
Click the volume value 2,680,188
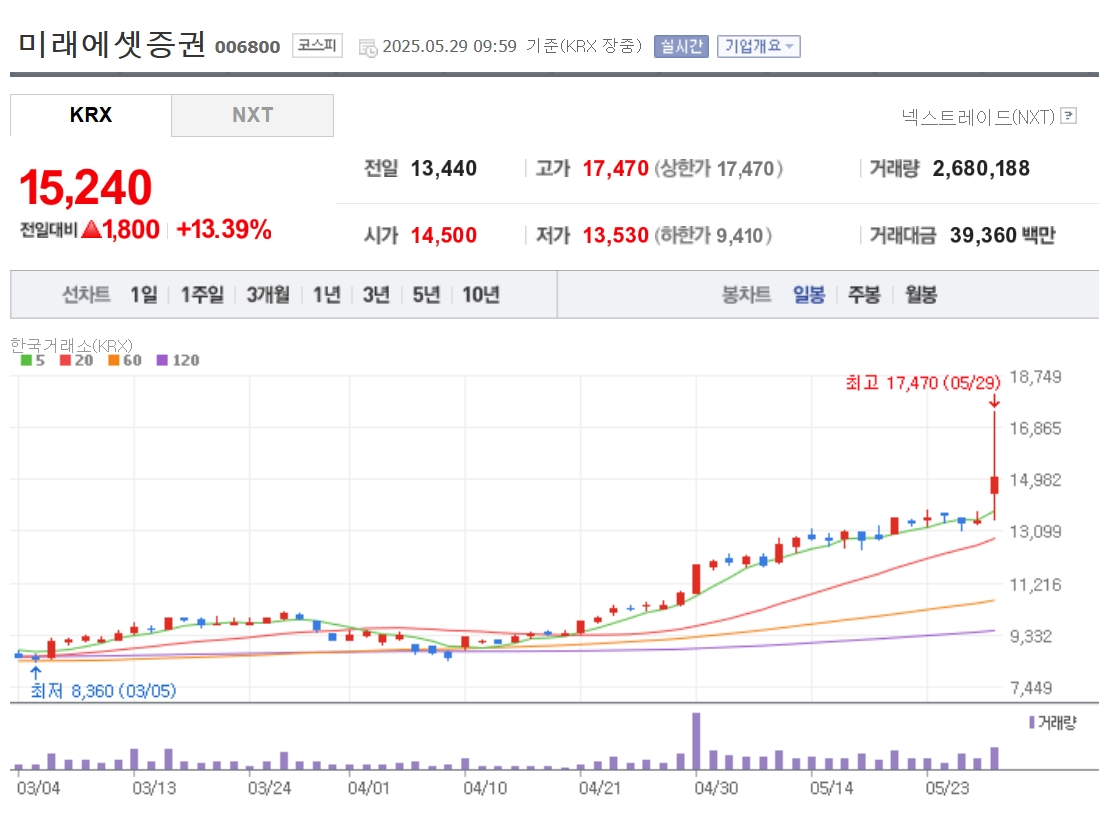click(x=981, y=168)
